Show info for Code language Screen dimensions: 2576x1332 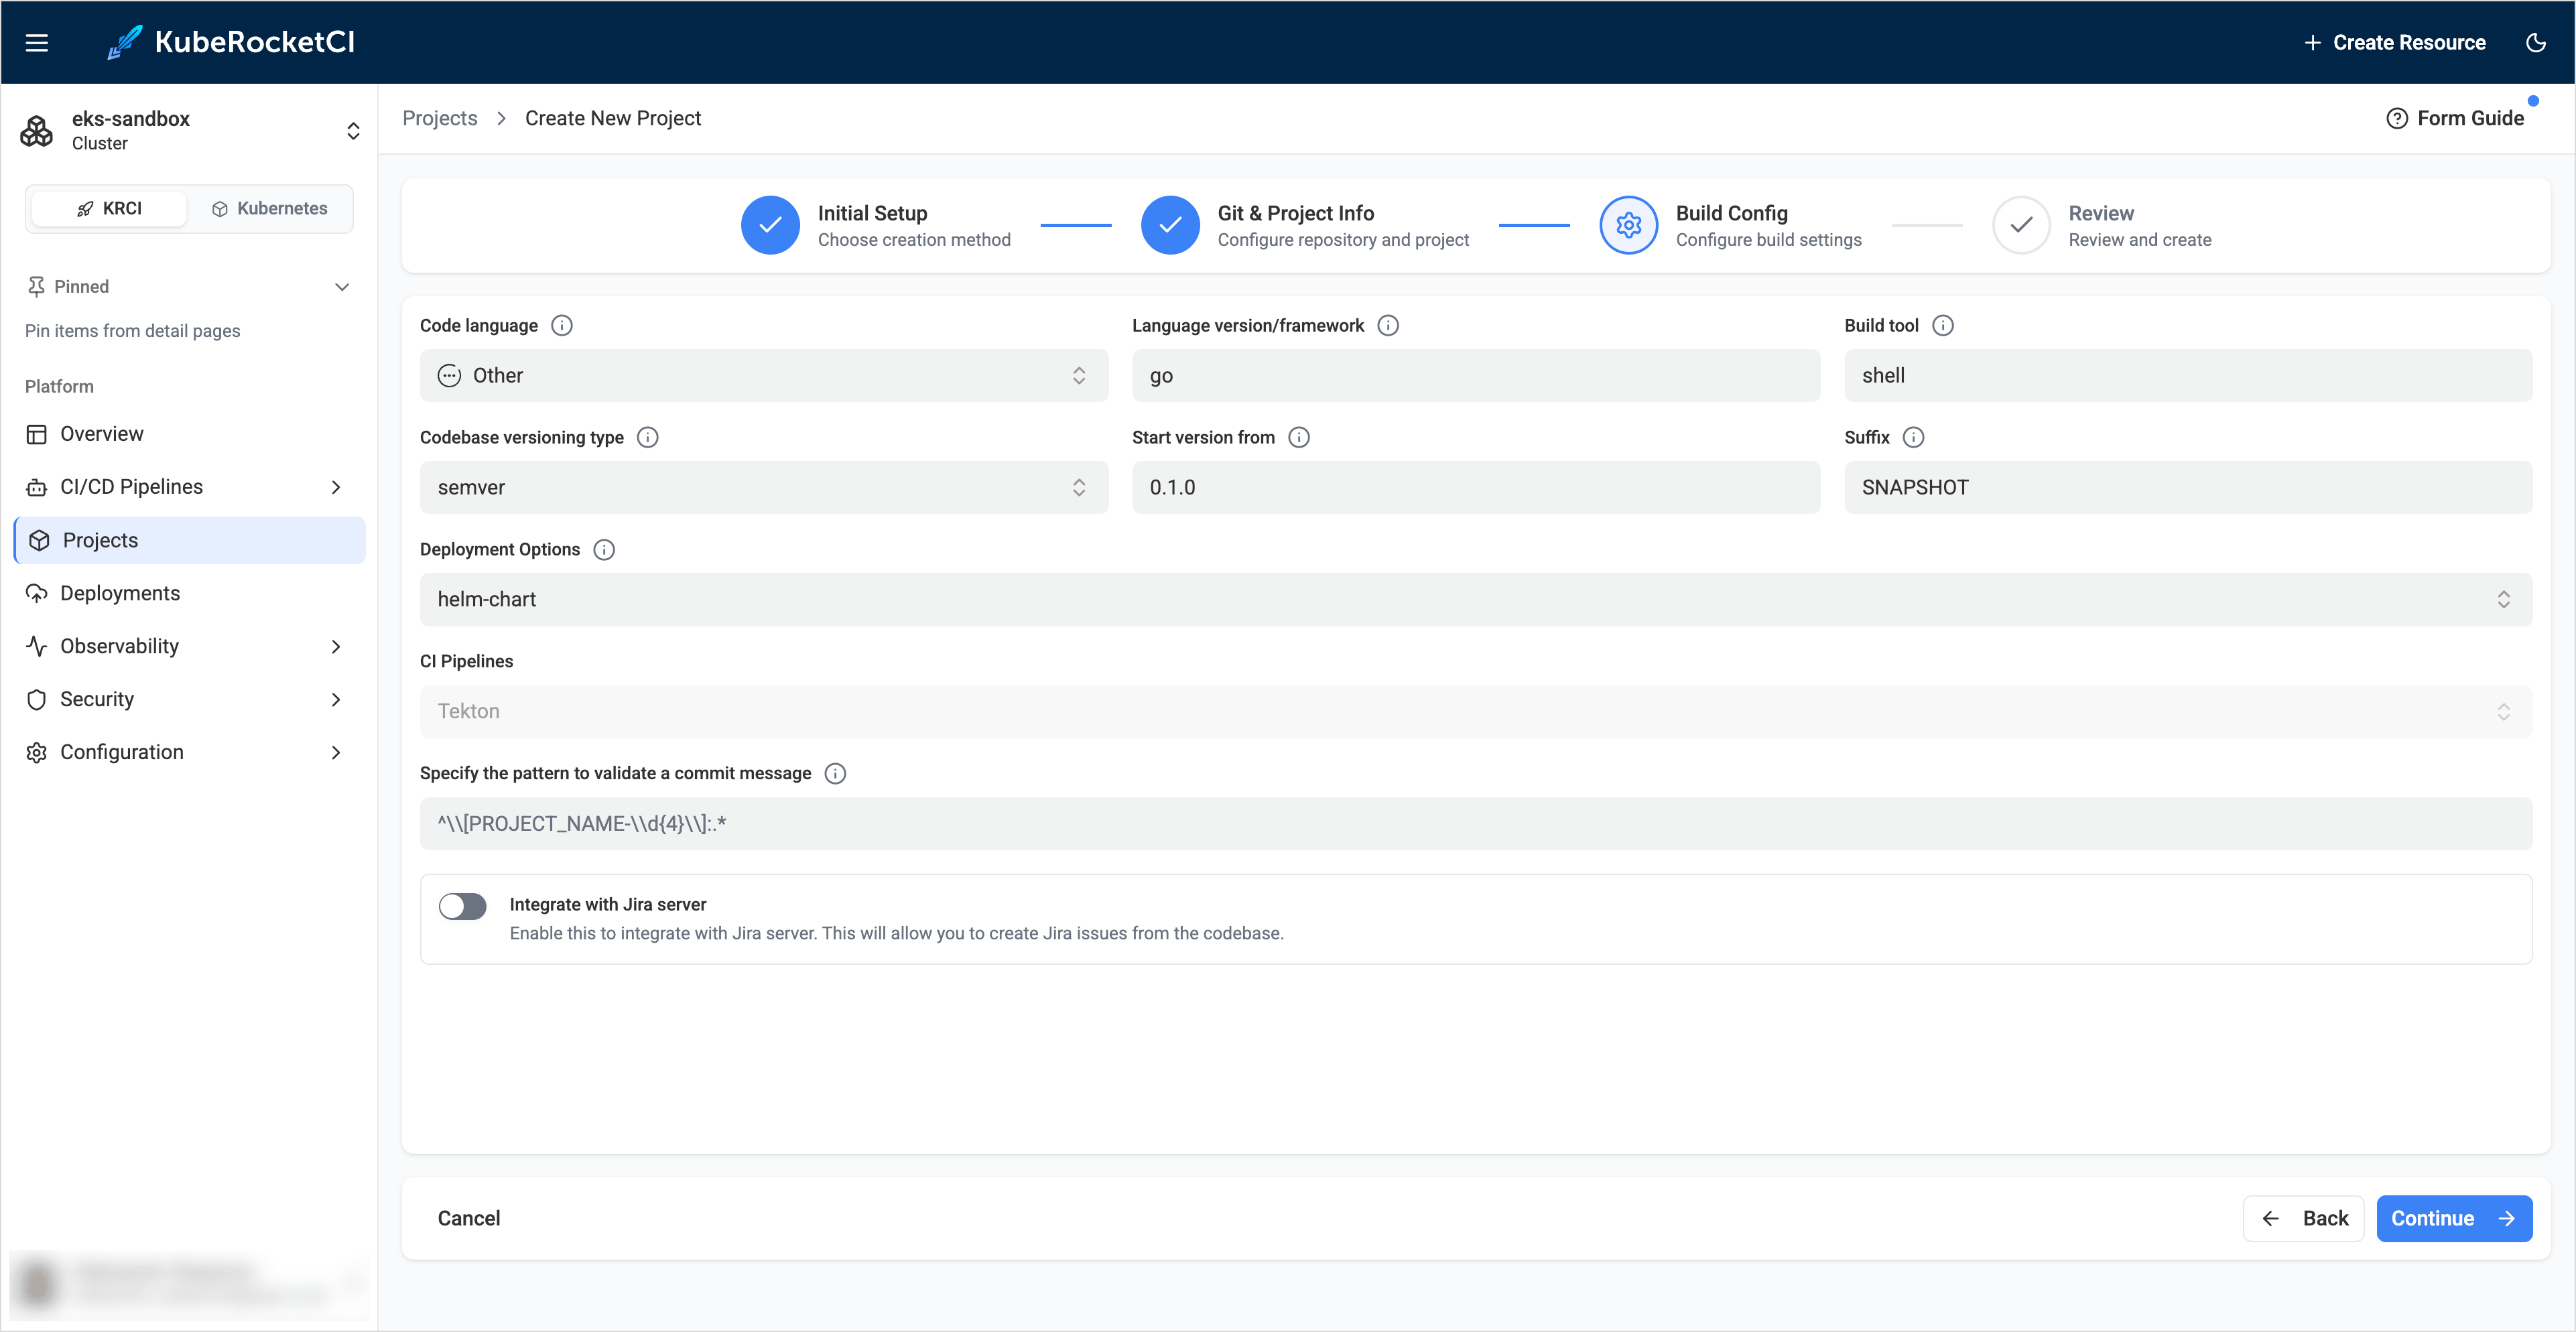pos(562,325)
